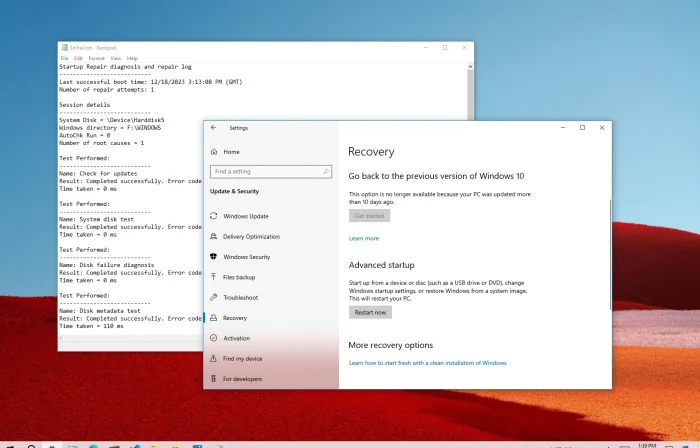Click the 'AutoChk Run = 0' line

click(84, 135)
